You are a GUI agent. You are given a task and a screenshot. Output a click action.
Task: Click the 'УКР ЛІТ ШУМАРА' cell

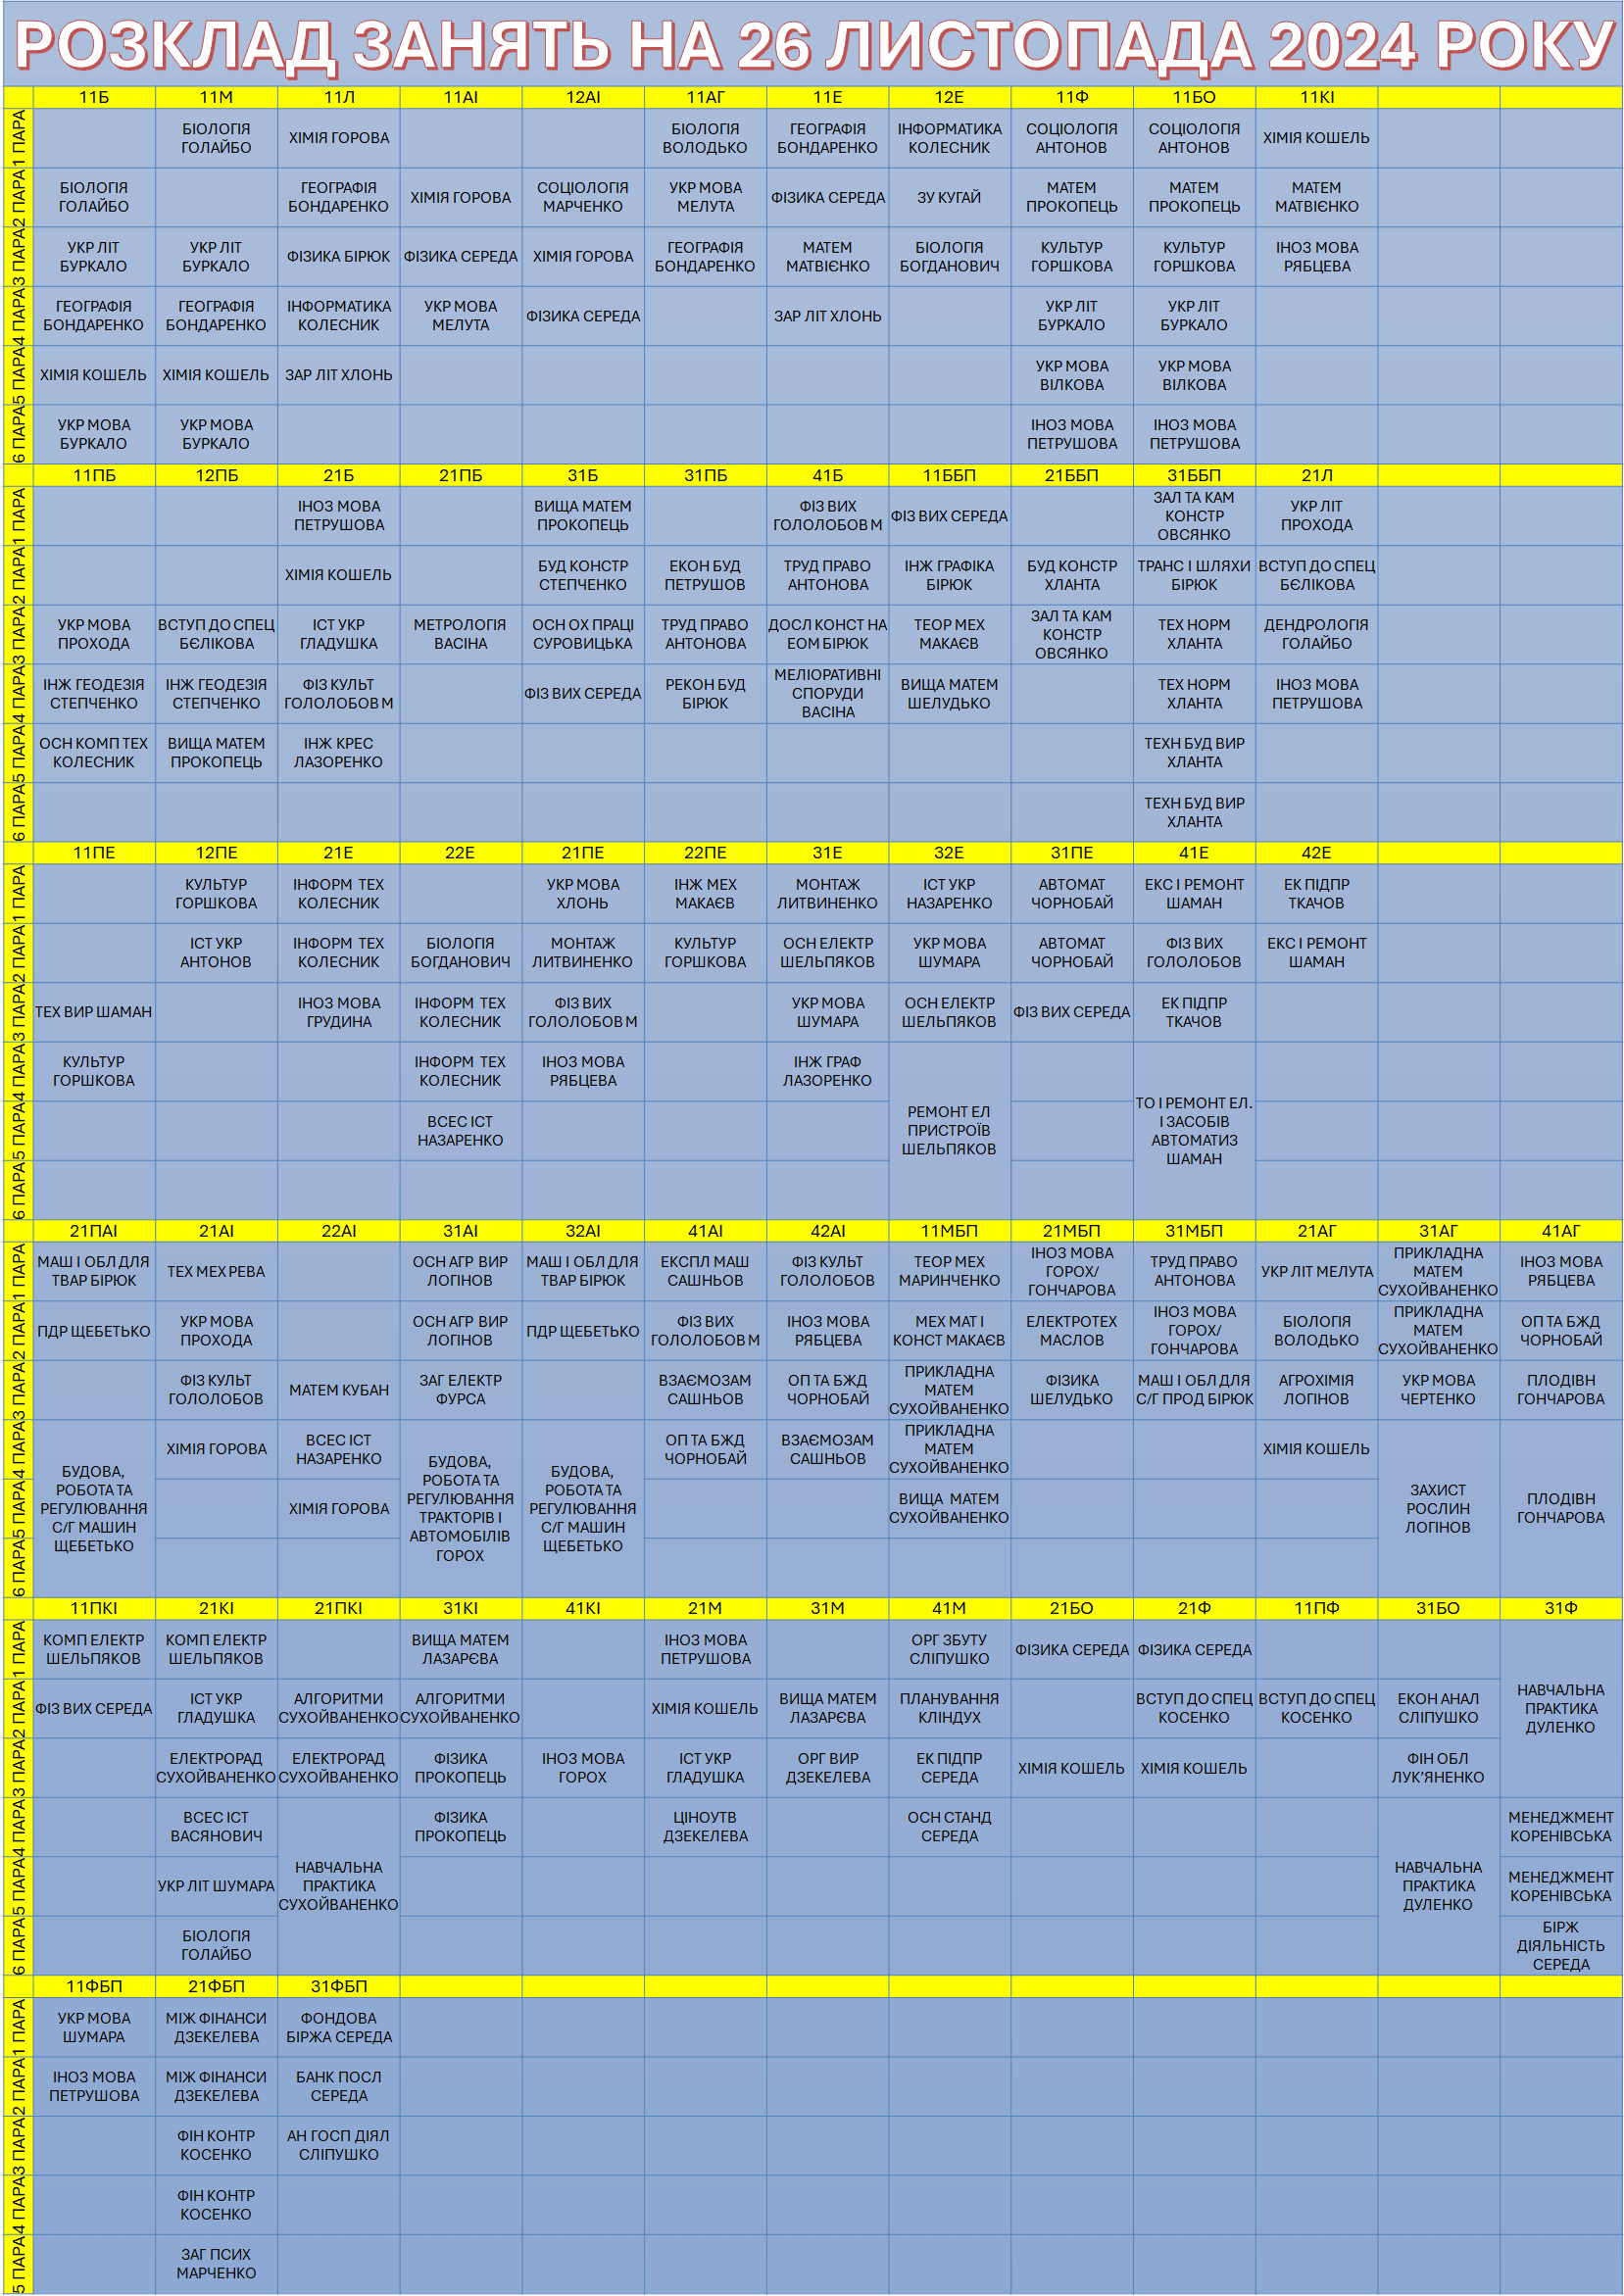(216, 1885)
